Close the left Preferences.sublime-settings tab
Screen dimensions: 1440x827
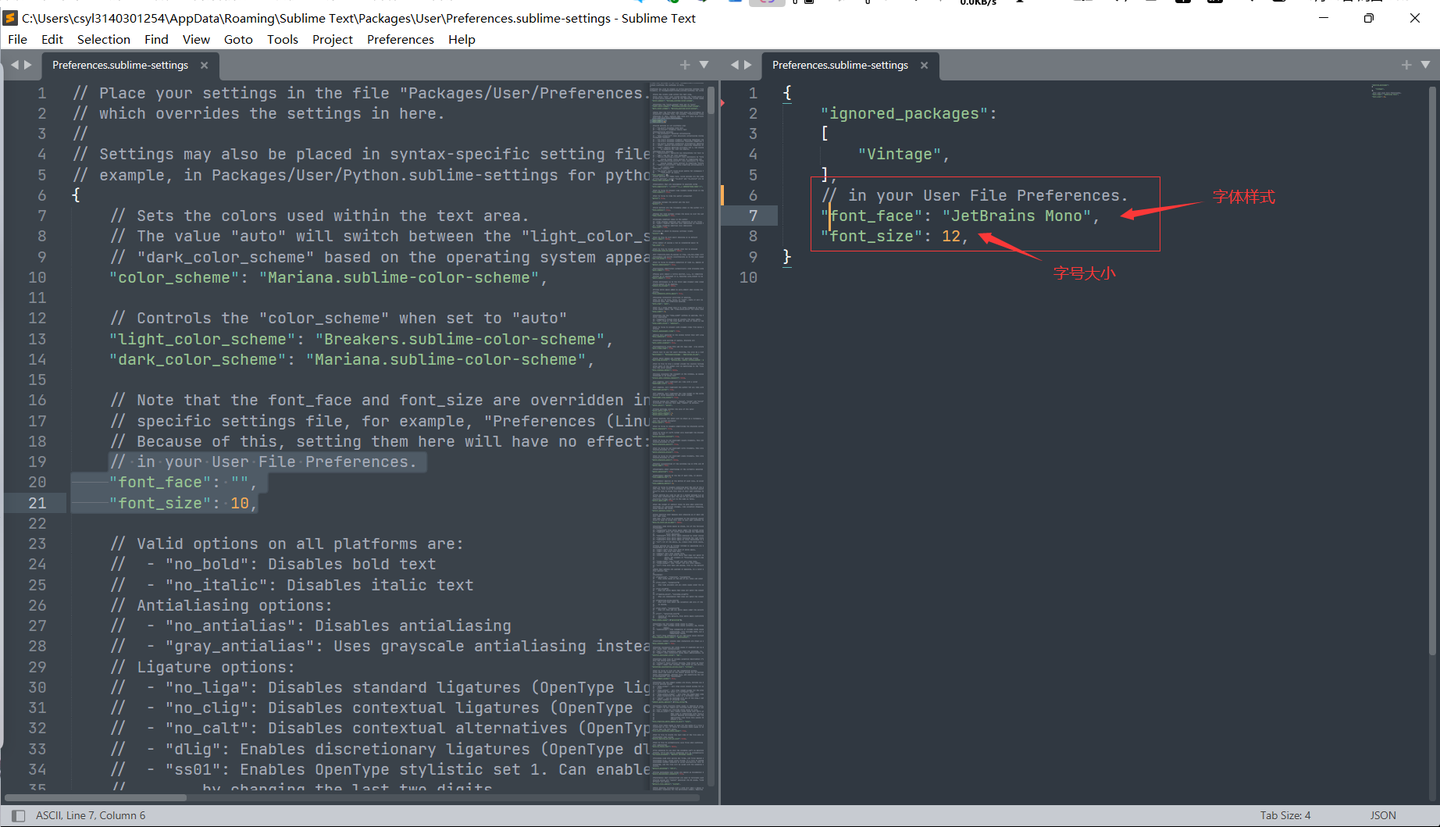(x=203, y=64)
